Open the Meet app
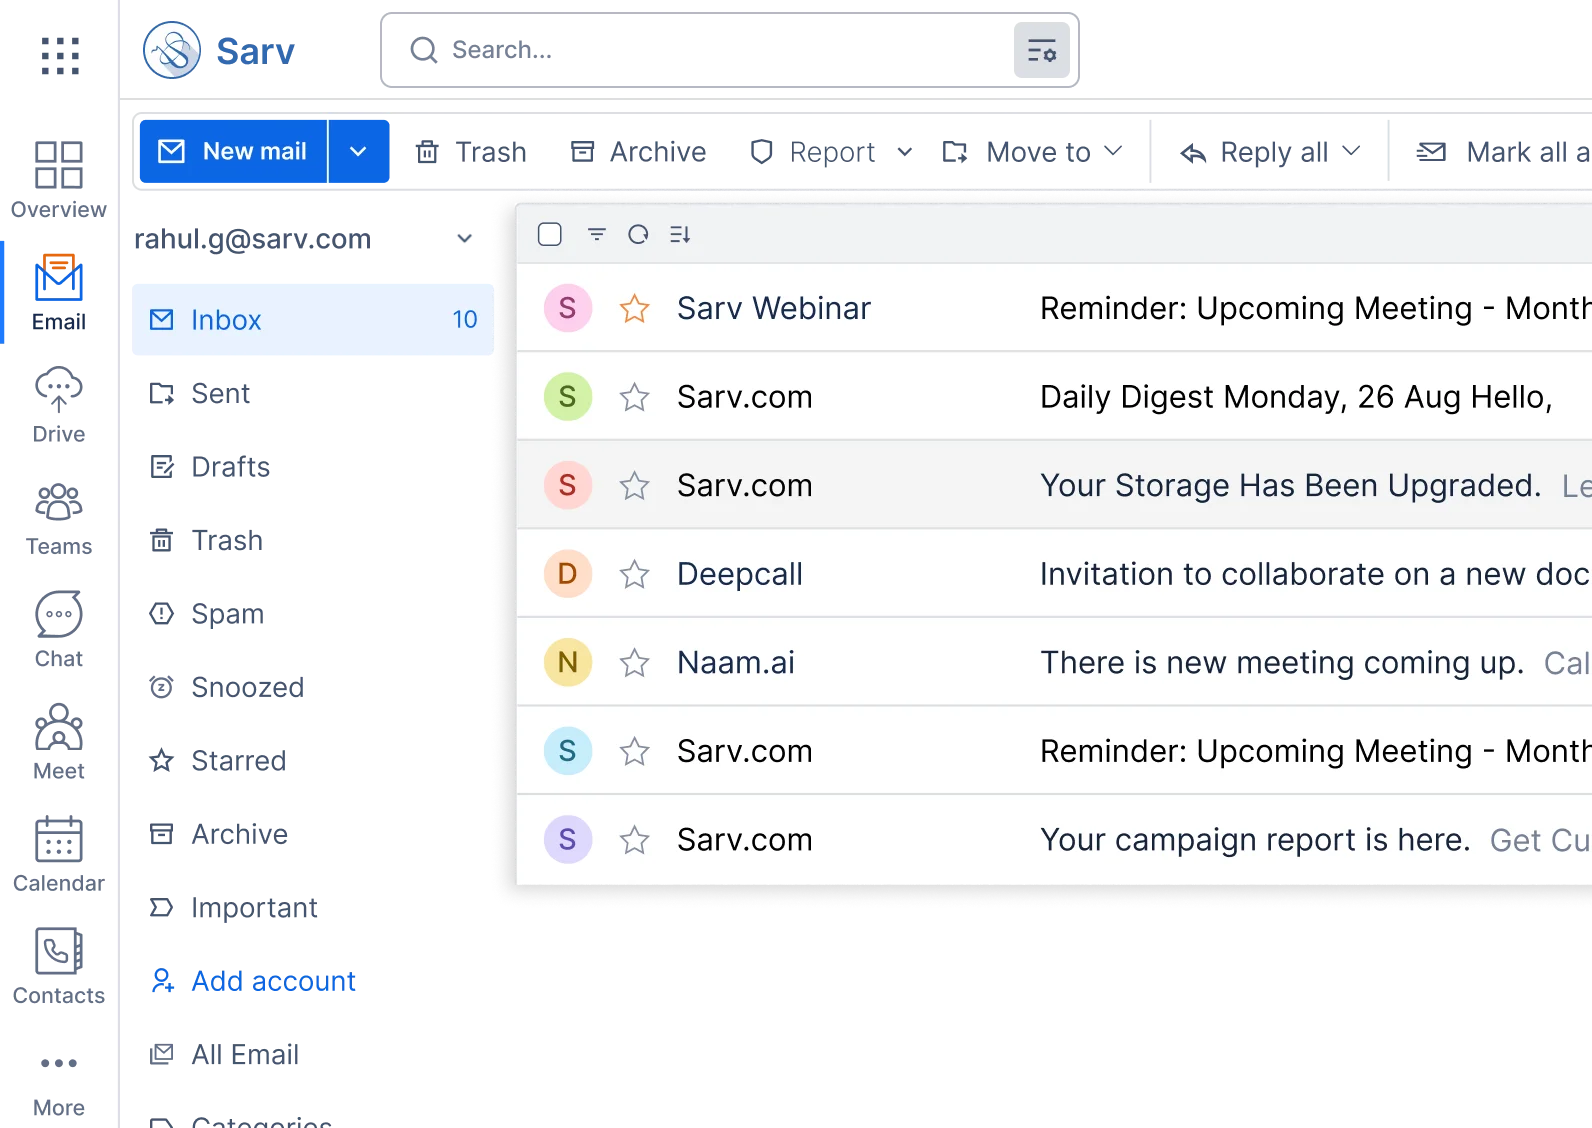1592x1128 pixels. [x=59, y=742]
